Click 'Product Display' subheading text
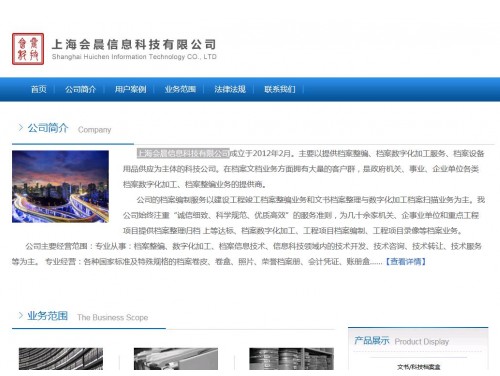Image resolution: width=500 pixels, height=376 pixels. point(422,342)
